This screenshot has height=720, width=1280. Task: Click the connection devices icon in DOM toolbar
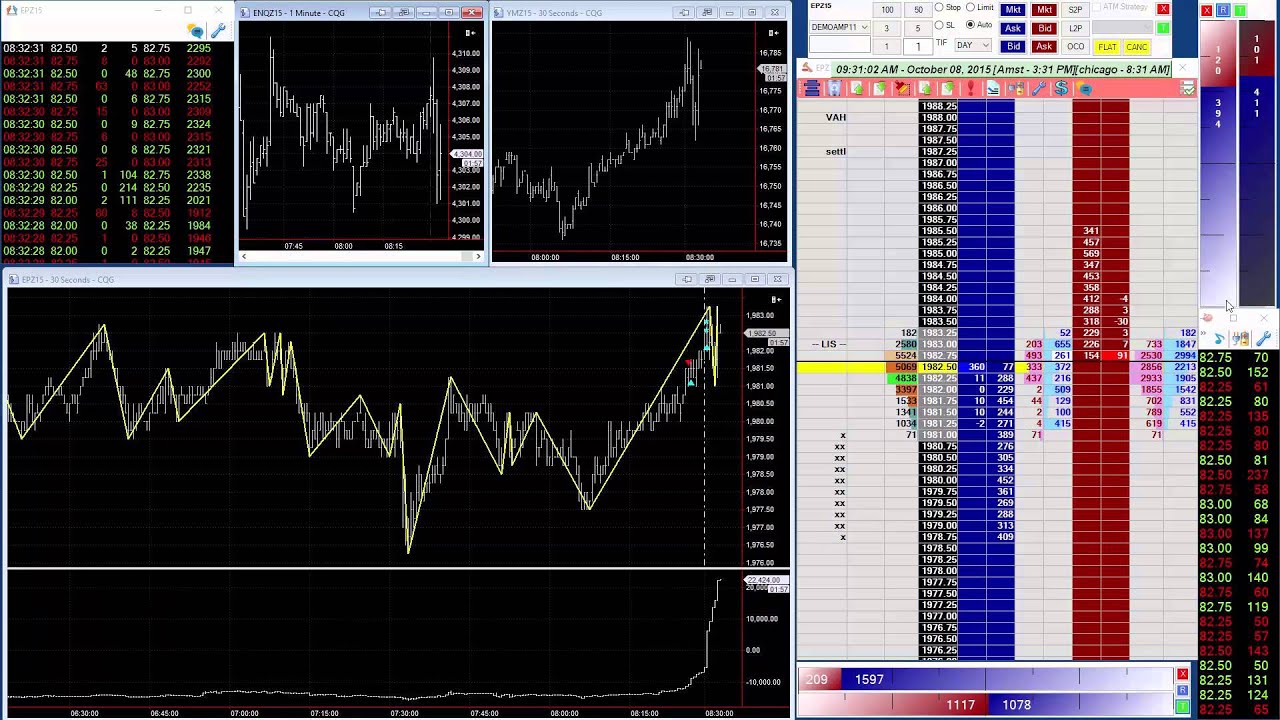click(x=1016, y=88)
